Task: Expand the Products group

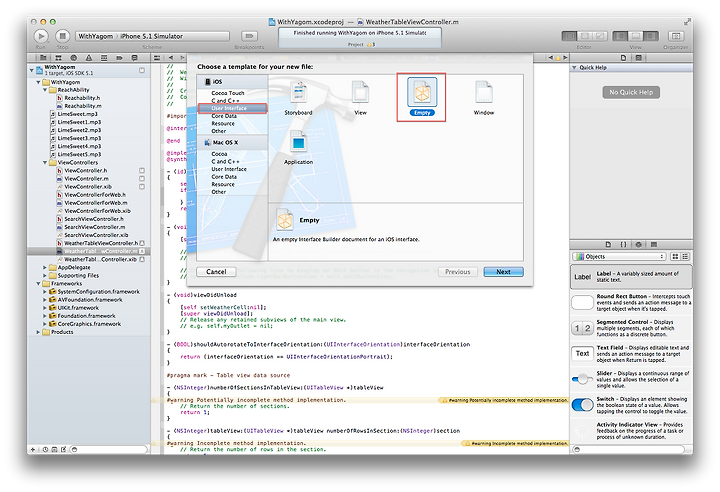Action: coord(38,332)
